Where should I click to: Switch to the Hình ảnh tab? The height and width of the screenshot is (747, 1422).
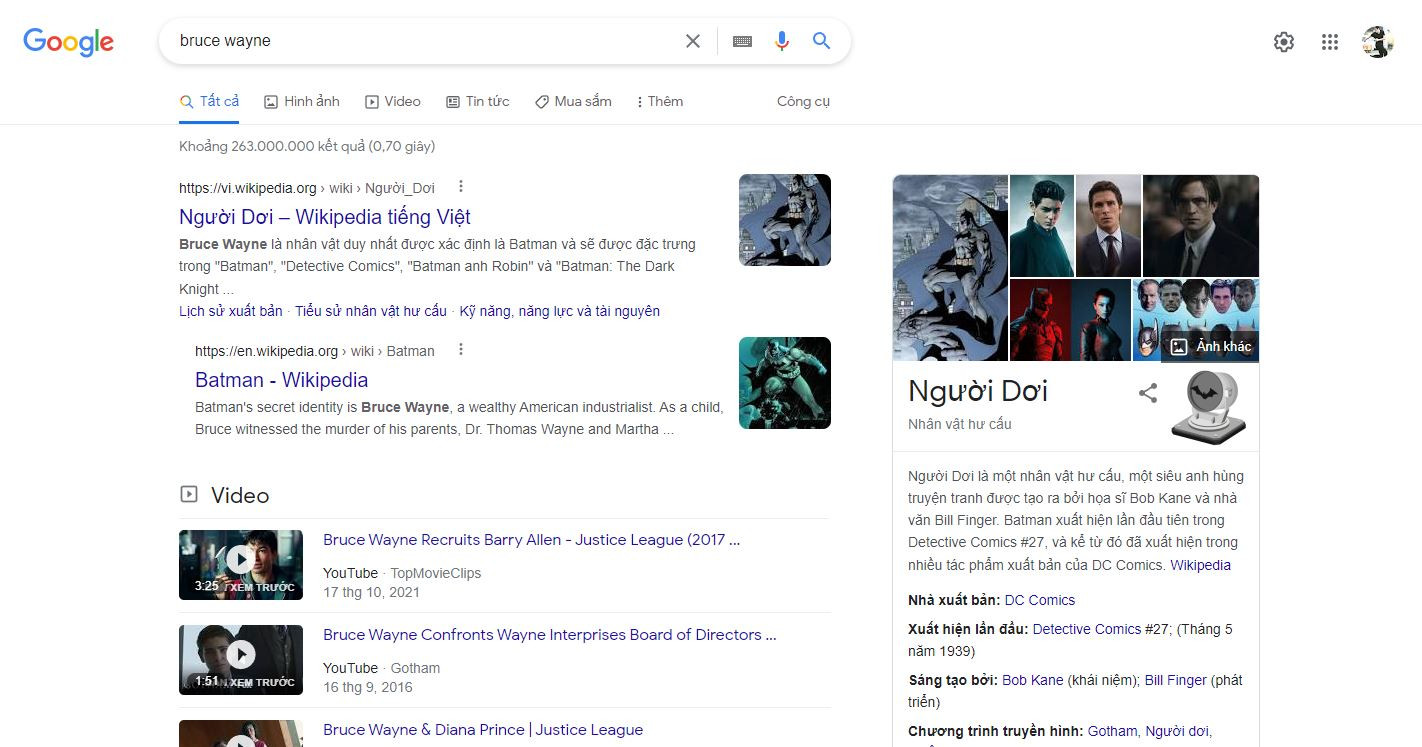tap(302, 101)
